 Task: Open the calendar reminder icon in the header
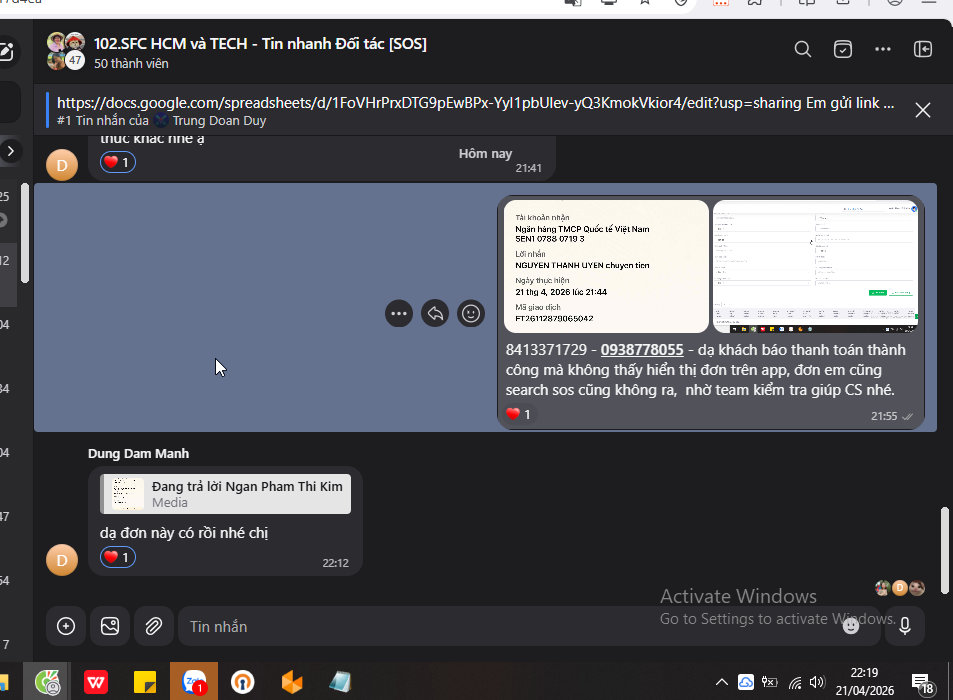(x=842, y=49)
